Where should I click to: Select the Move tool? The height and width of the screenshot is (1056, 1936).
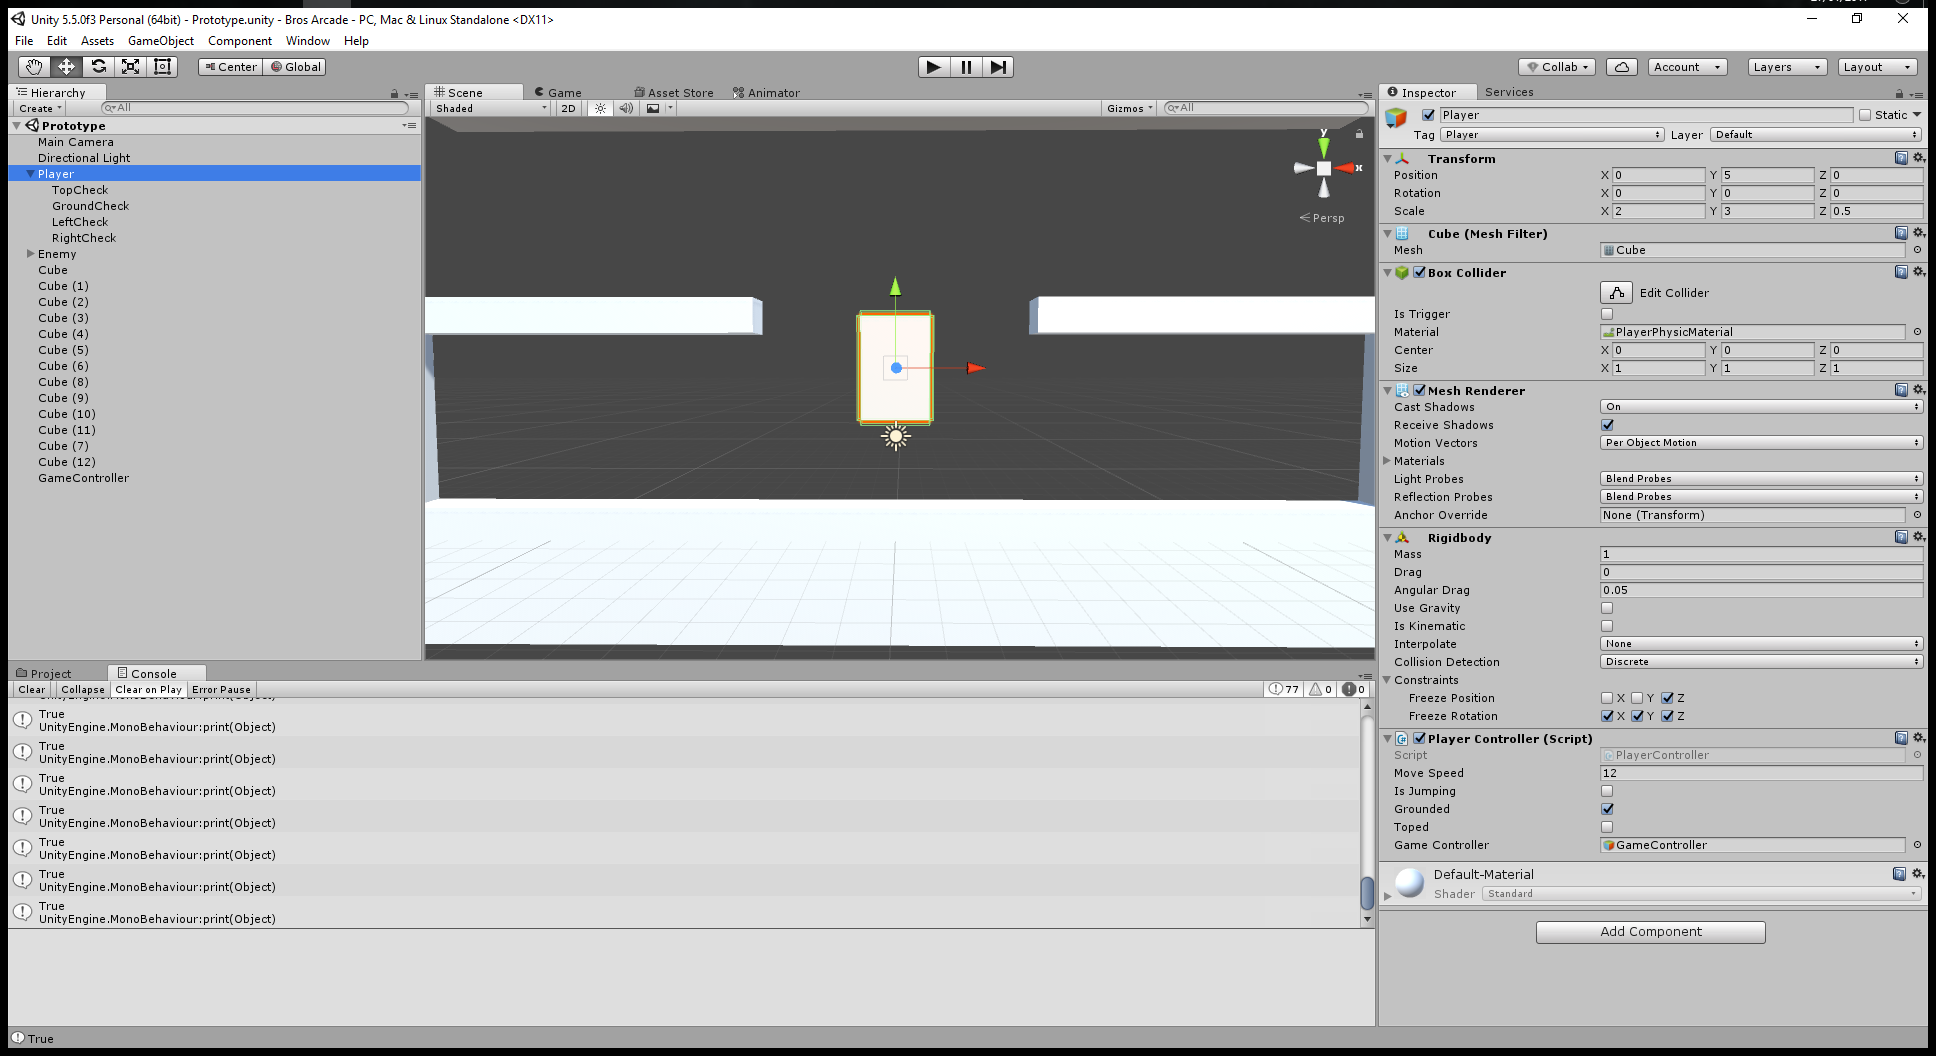tap(66, 67)
